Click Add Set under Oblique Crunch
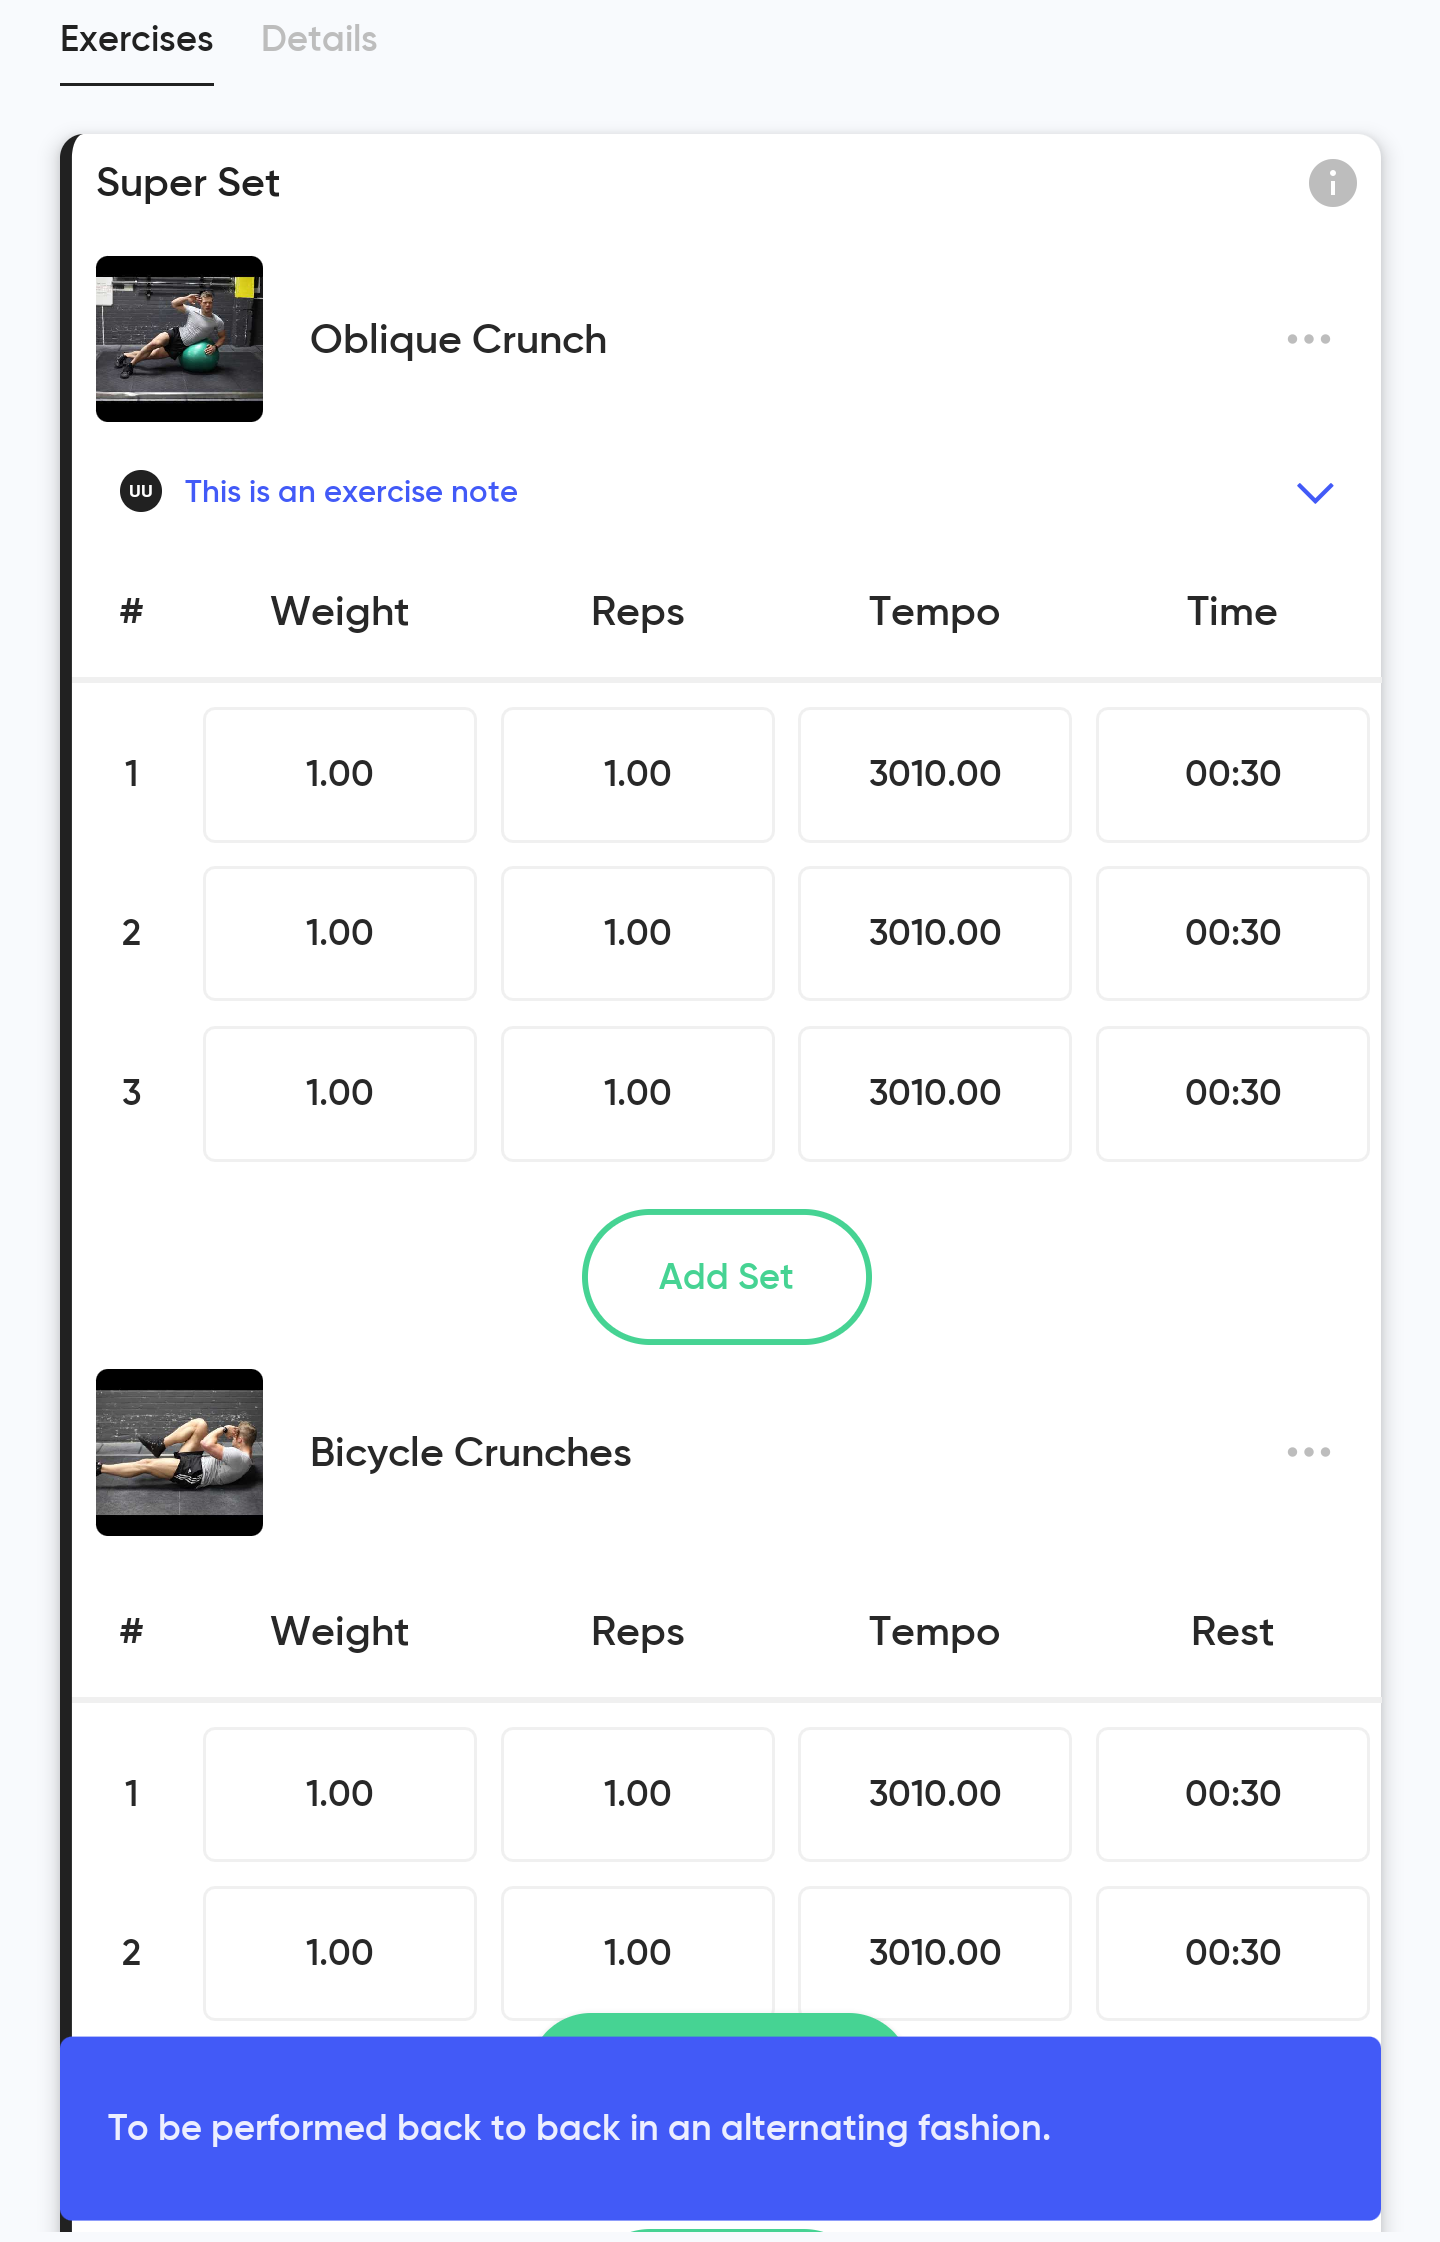This screenshot has width=1440, height=2242. [x=727, y=1277]
